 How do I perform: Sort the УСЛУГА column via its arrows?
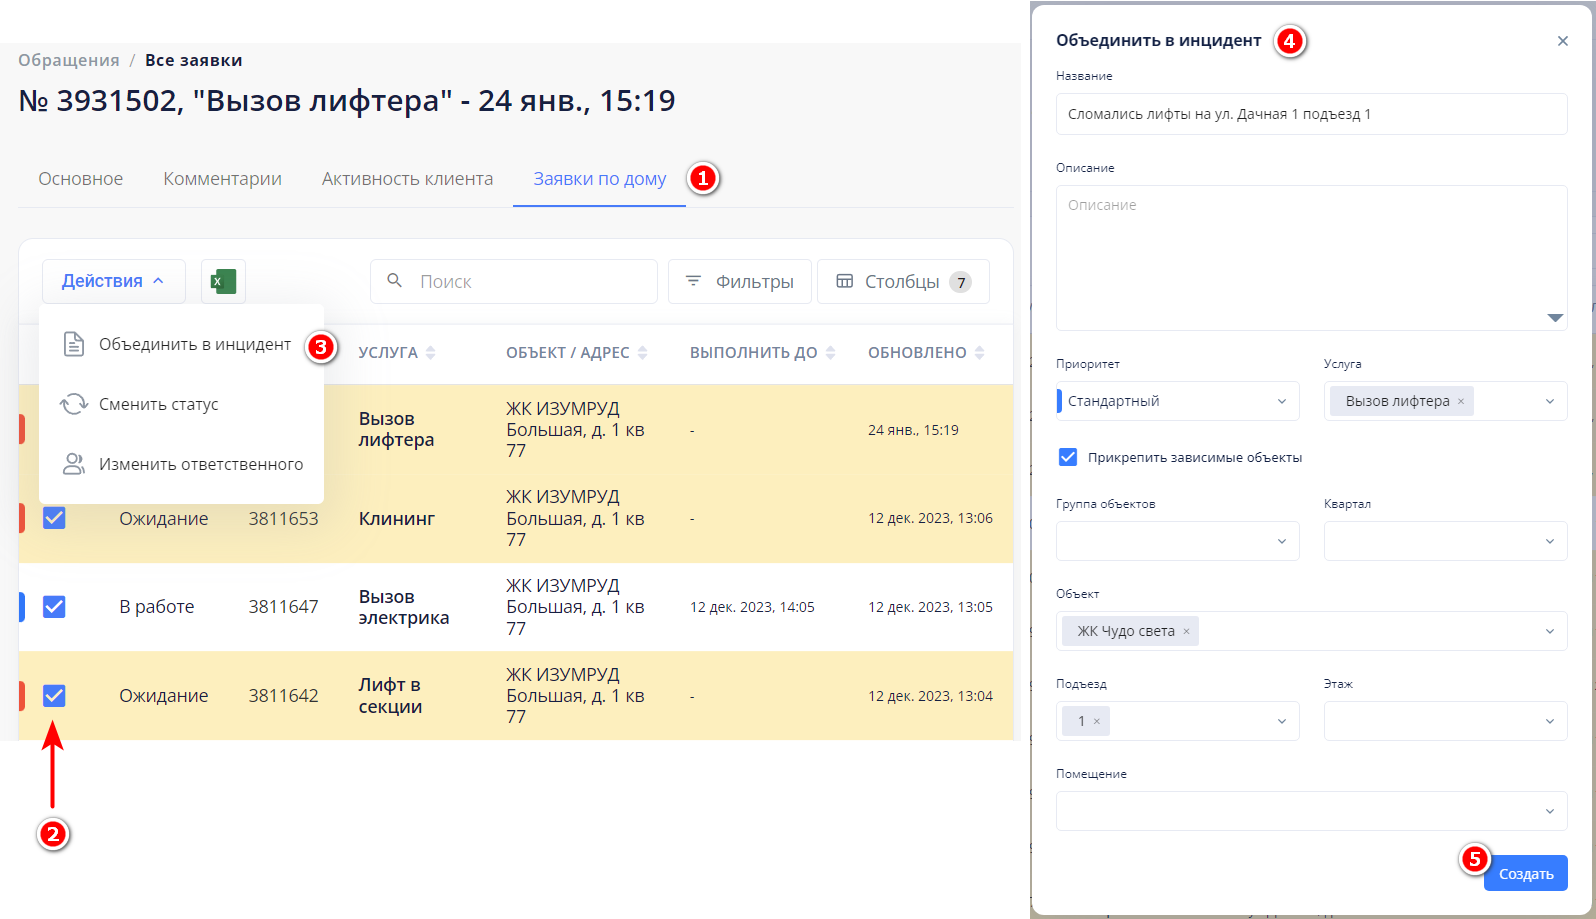(431, 353)
